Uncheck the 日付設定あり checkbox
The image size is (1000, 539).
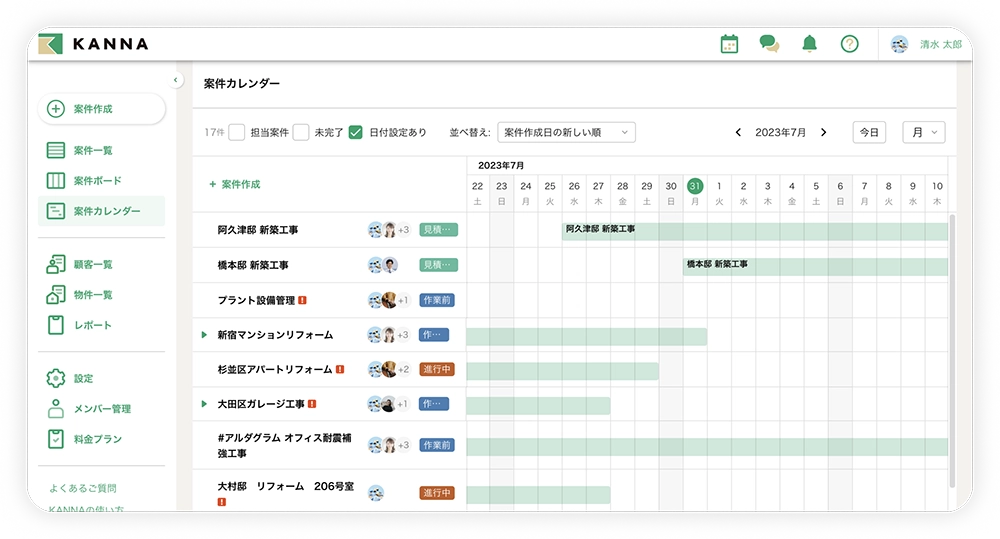click(x=356, y=133)
